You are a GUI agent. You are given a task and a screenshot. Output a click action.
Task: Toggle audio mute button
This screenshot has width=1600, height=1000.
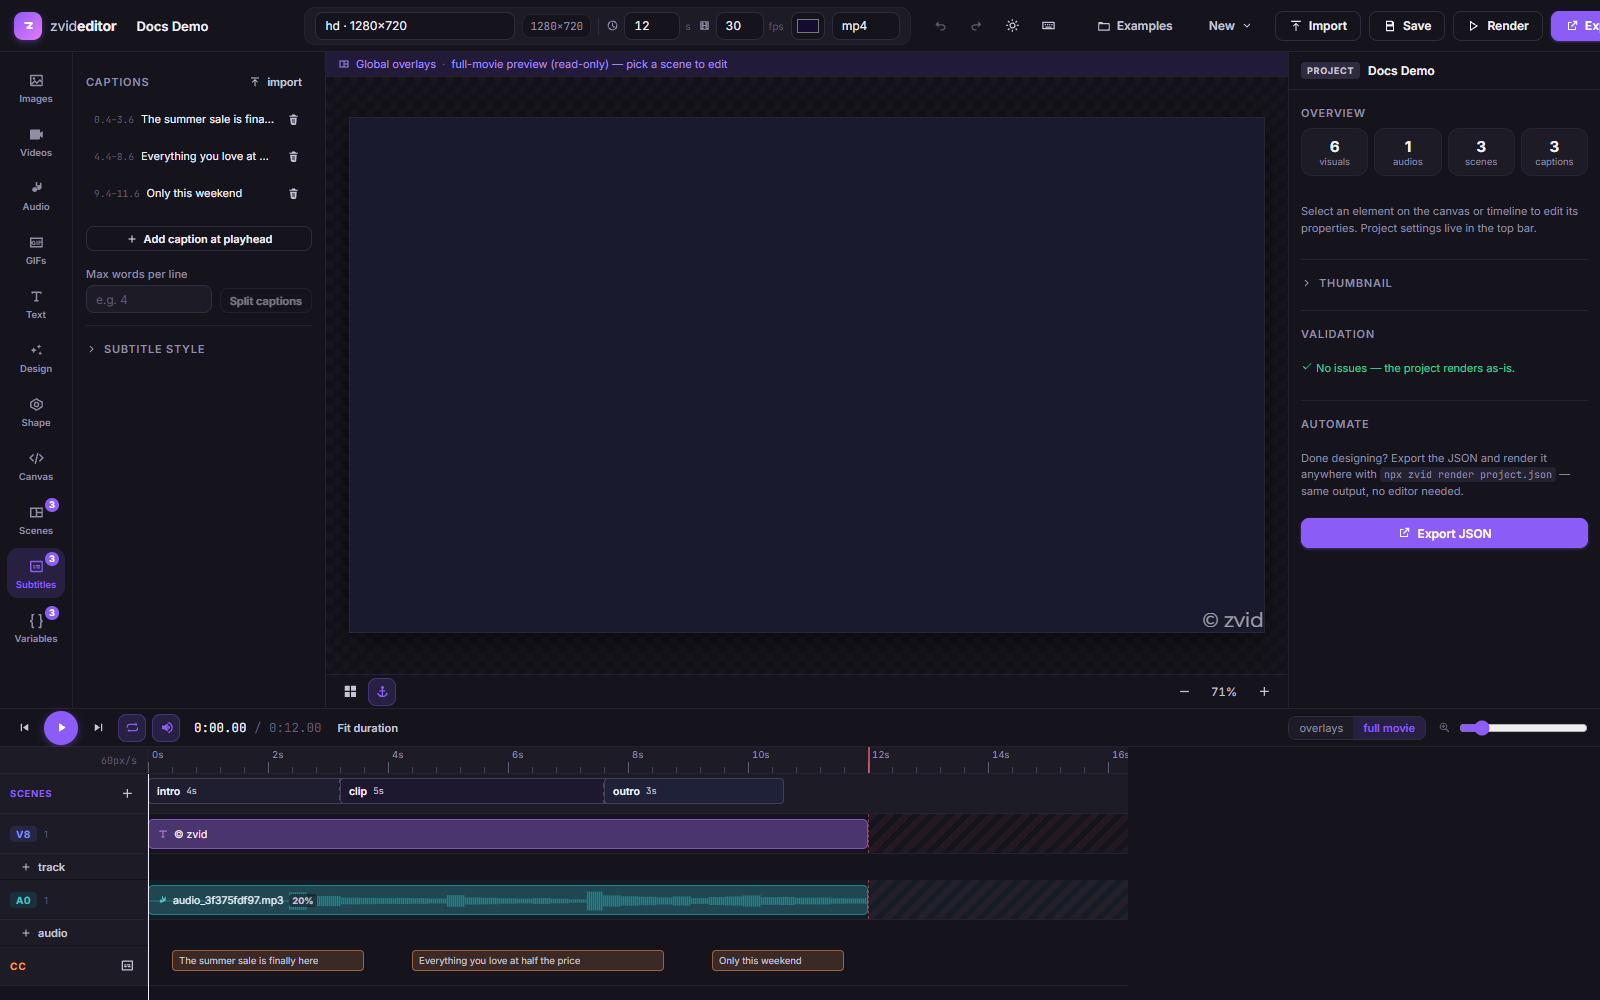(166, 728)
